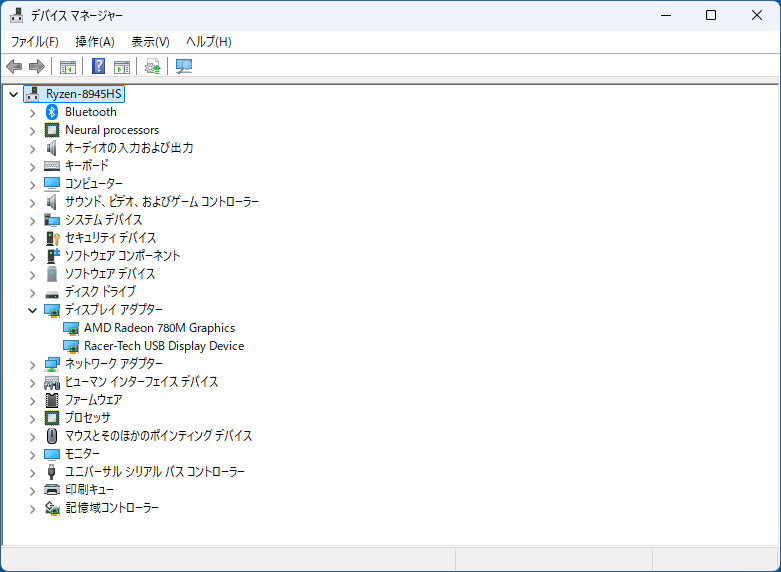Click the Back arrow toolbar icon
The width and height of the screenshot is (781, 572).
click(x=14, y=66)
